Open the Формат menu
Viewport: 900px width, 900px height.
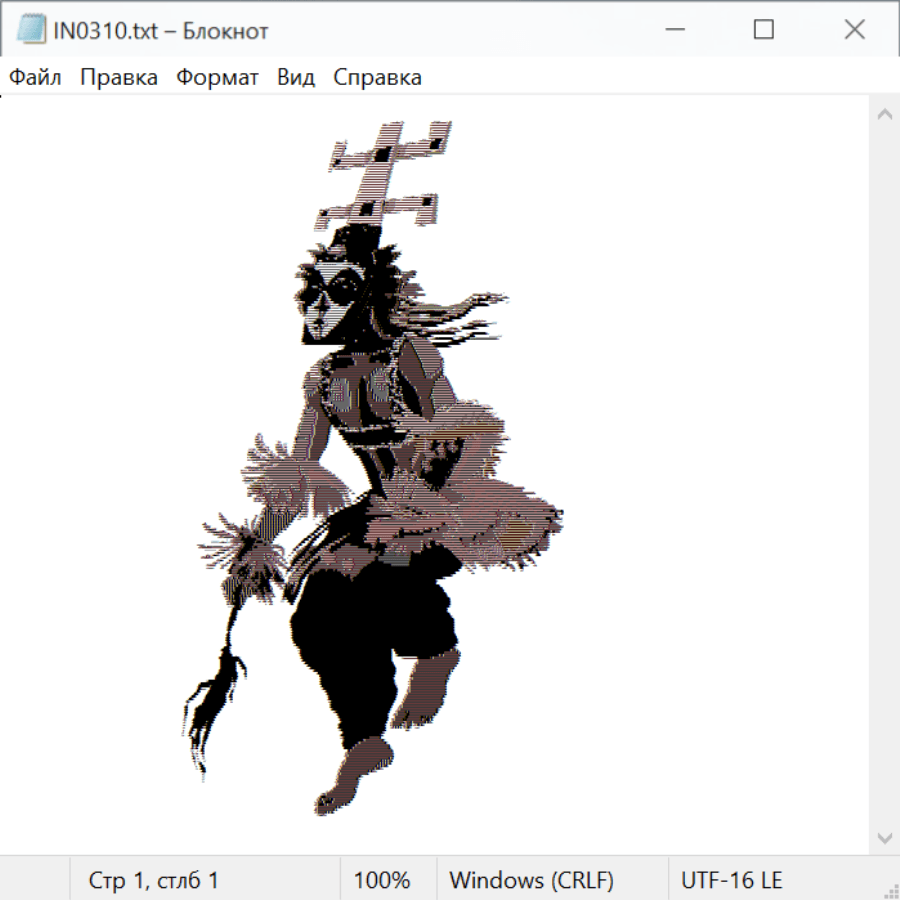pyautogui.click(x=217, y=77)
